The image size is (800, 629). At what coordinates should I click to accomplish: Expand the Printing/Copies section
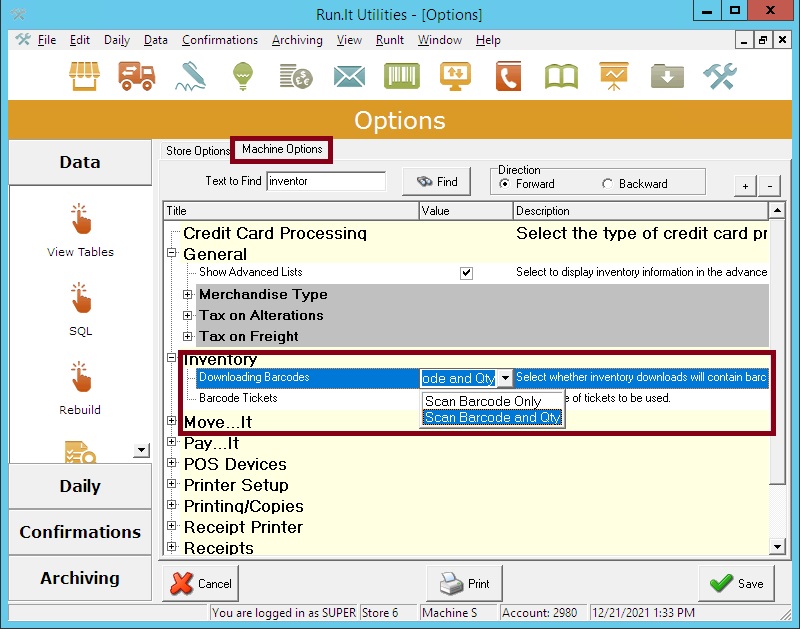172,505
